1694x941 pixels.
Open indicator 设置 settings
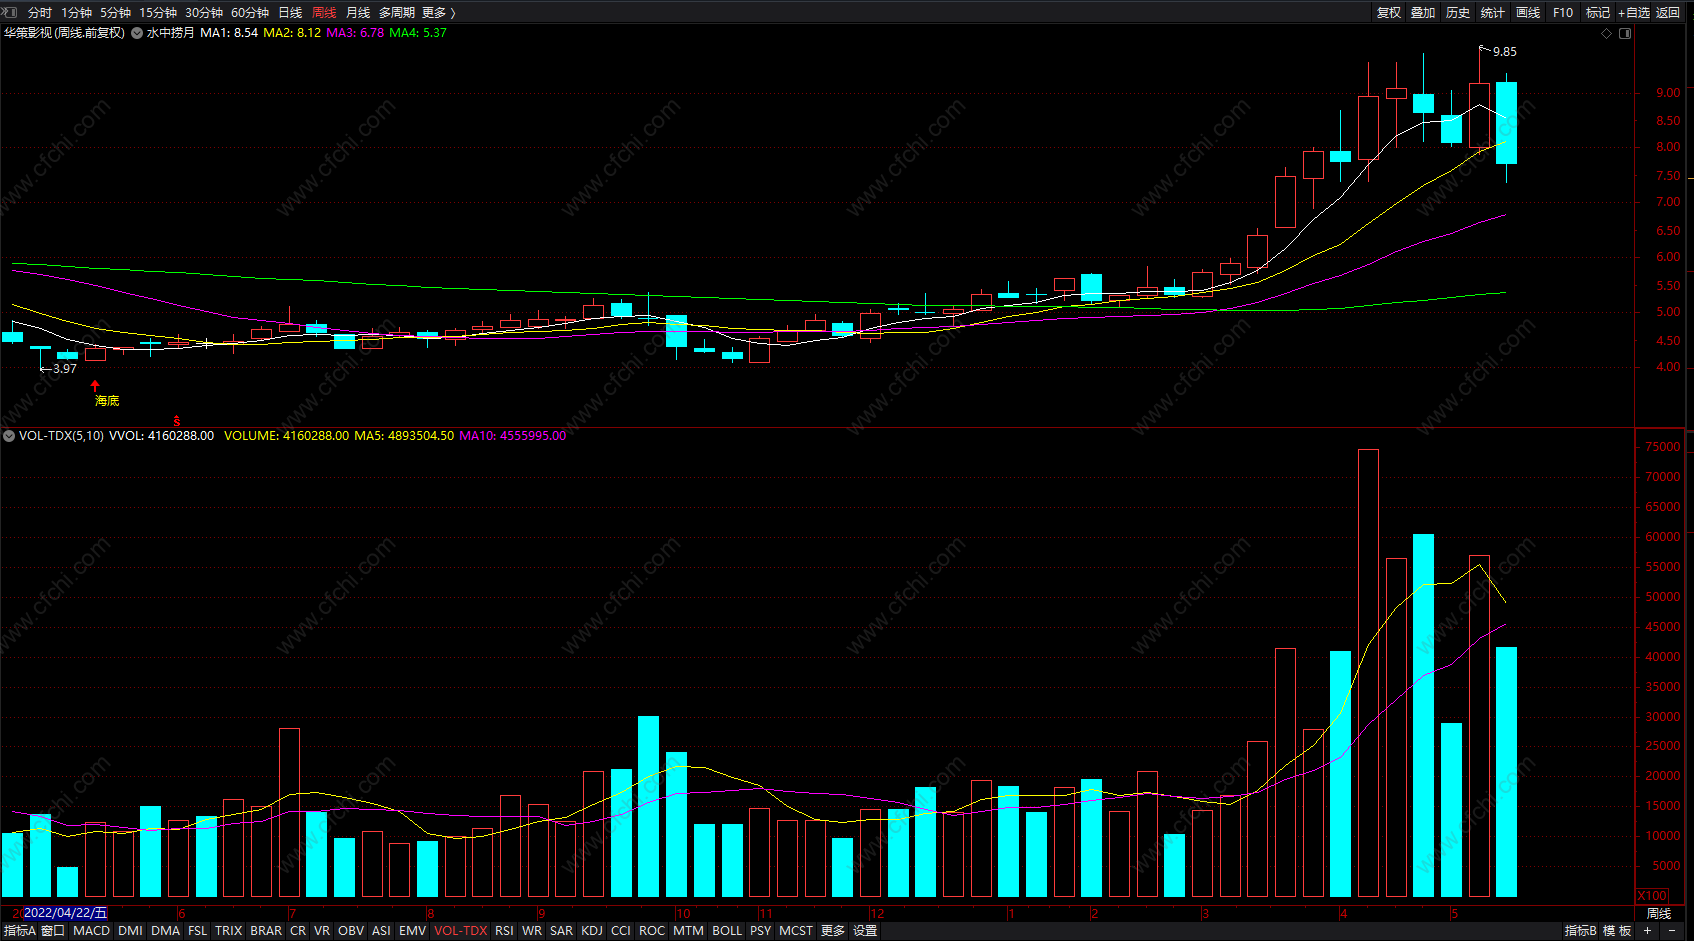pos(865,931)
